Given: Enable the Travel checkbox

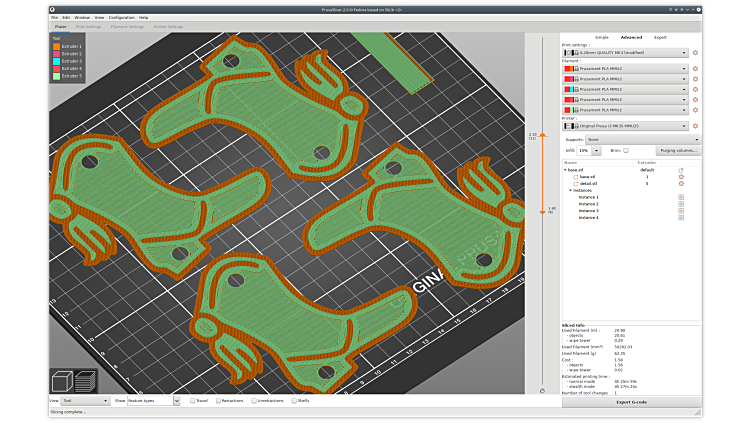Looking at the screenshot, I should click(192, 400).
